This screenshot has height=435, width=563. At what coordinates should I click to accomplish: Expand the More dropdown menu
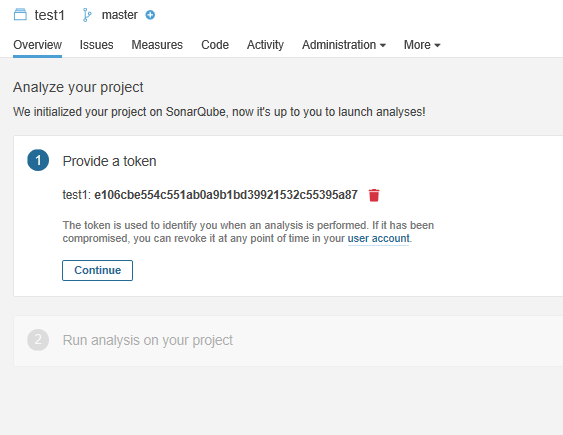(422, 45)
